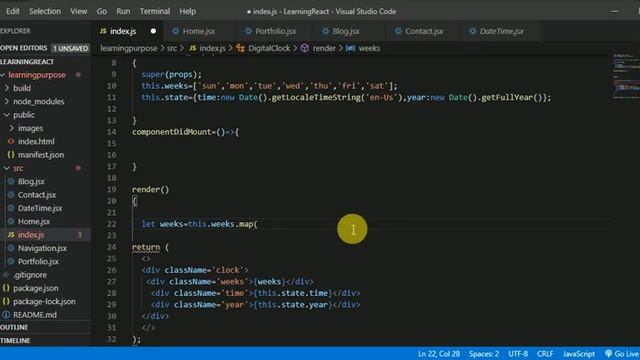Open the Selection menu
Viewport: 640px width, 360px height.
[x=45, y=11]
